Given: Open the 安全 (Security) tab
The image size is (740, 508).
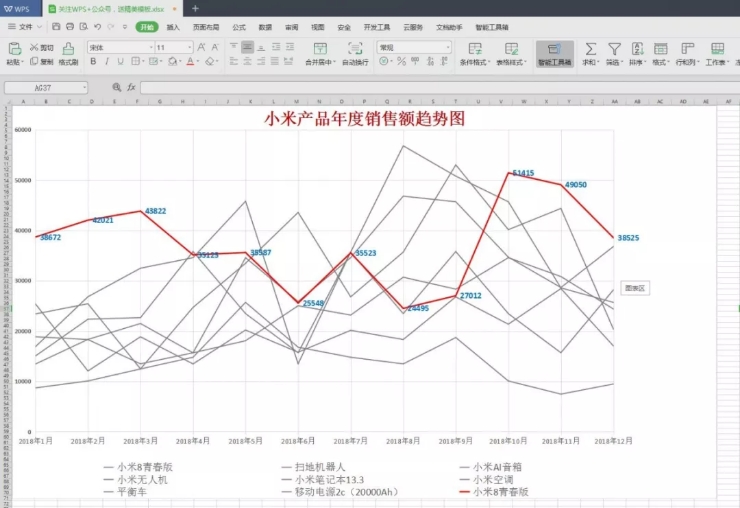Looking at the screenshot, I should [x=344, y=27].
